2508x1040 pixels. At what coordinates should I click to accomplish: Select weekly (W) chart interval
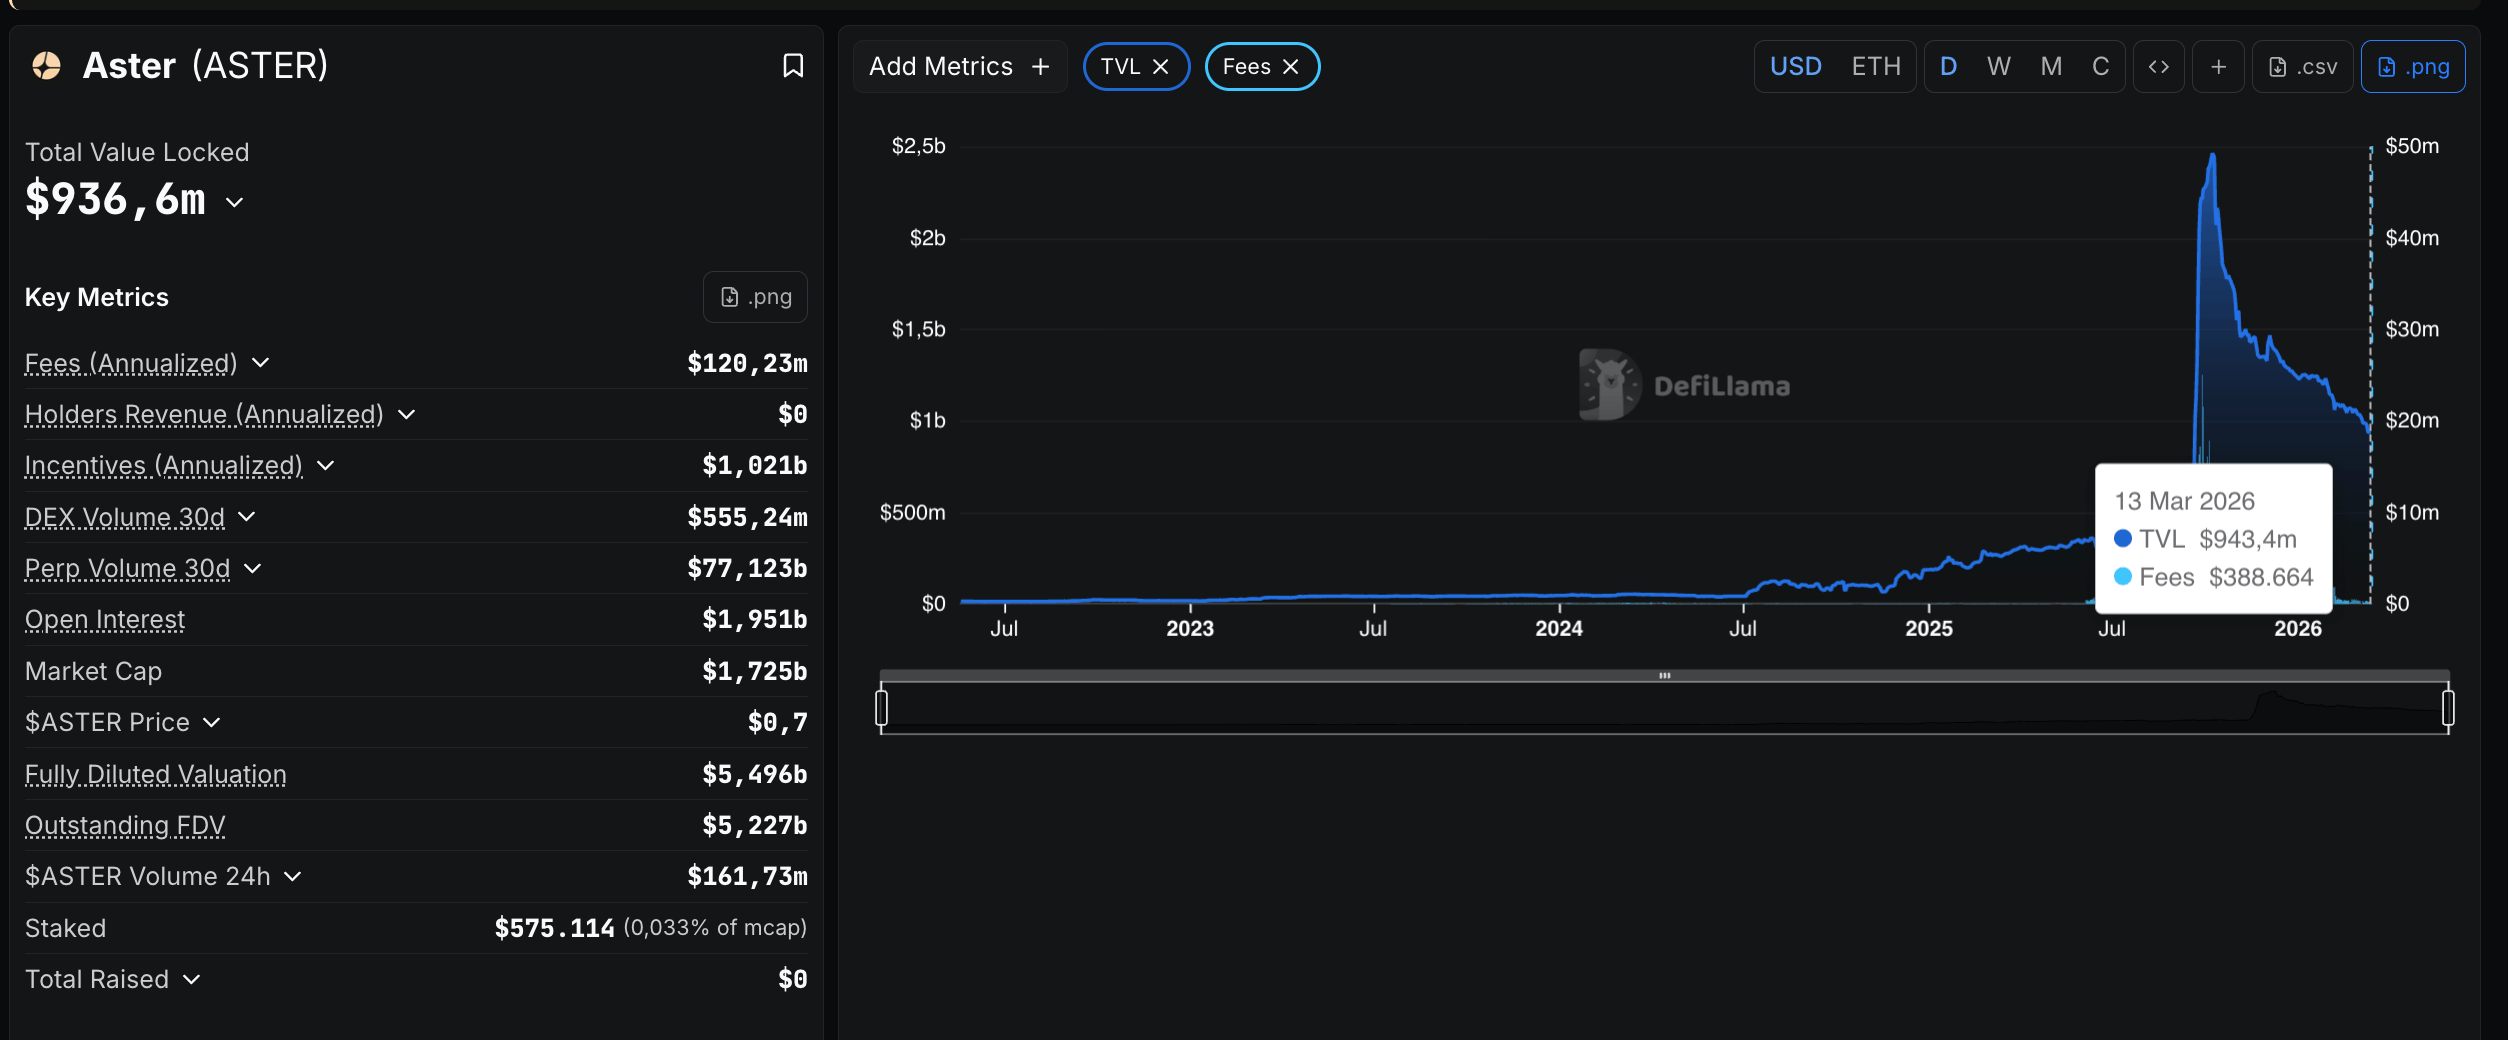[1999, 67]
